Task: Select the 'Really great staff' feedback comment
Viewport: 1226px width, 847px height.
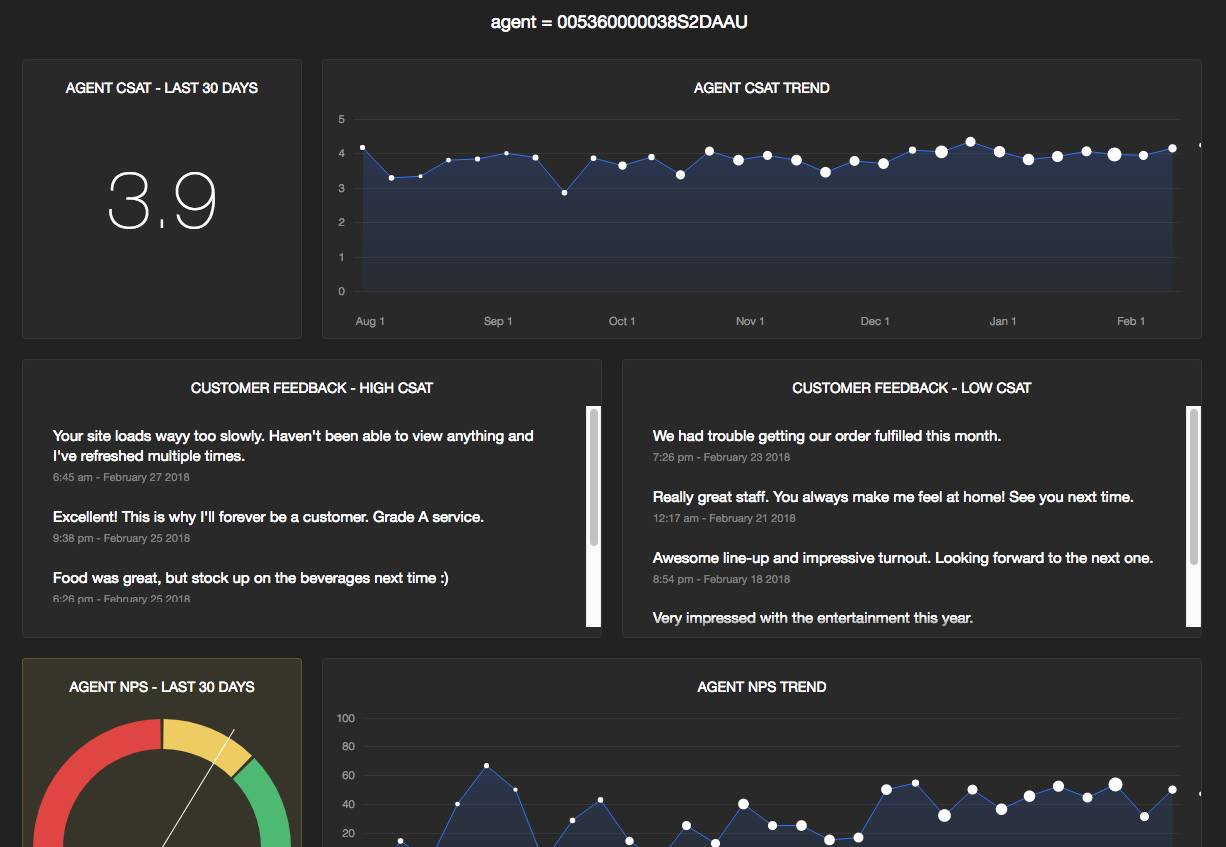Action: click(x=893, y=497)
